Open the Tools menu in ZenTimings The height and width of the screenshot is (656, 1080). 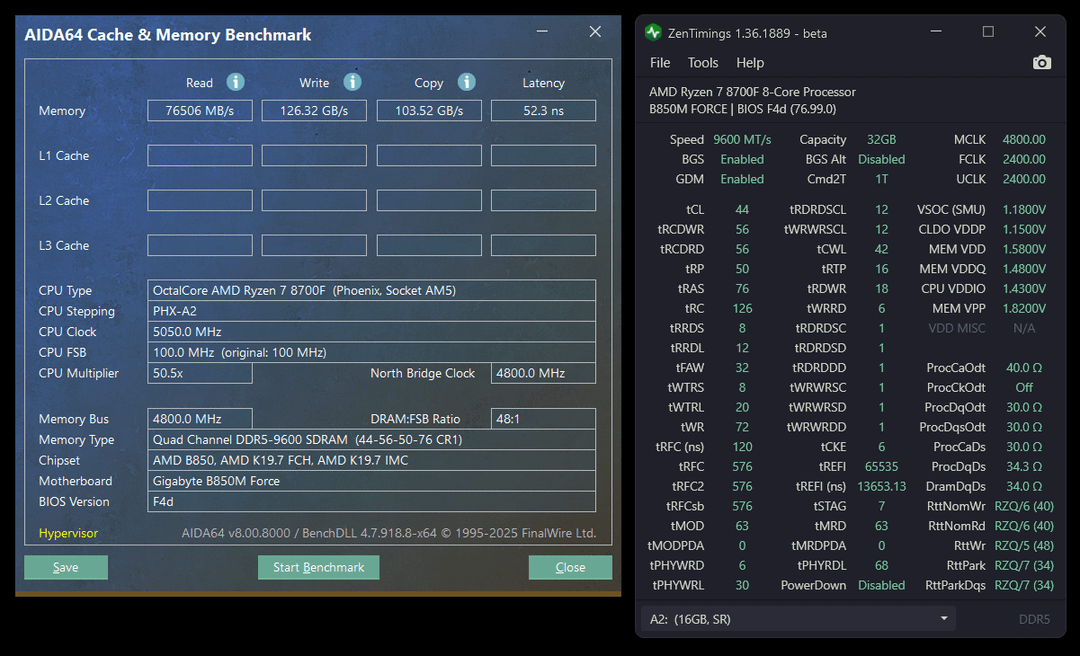(x=703, y=62)
